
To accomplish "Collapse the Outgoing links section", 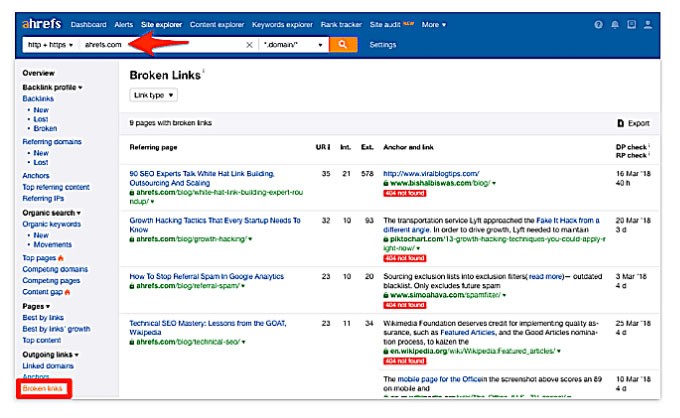I will pos(50,355).
